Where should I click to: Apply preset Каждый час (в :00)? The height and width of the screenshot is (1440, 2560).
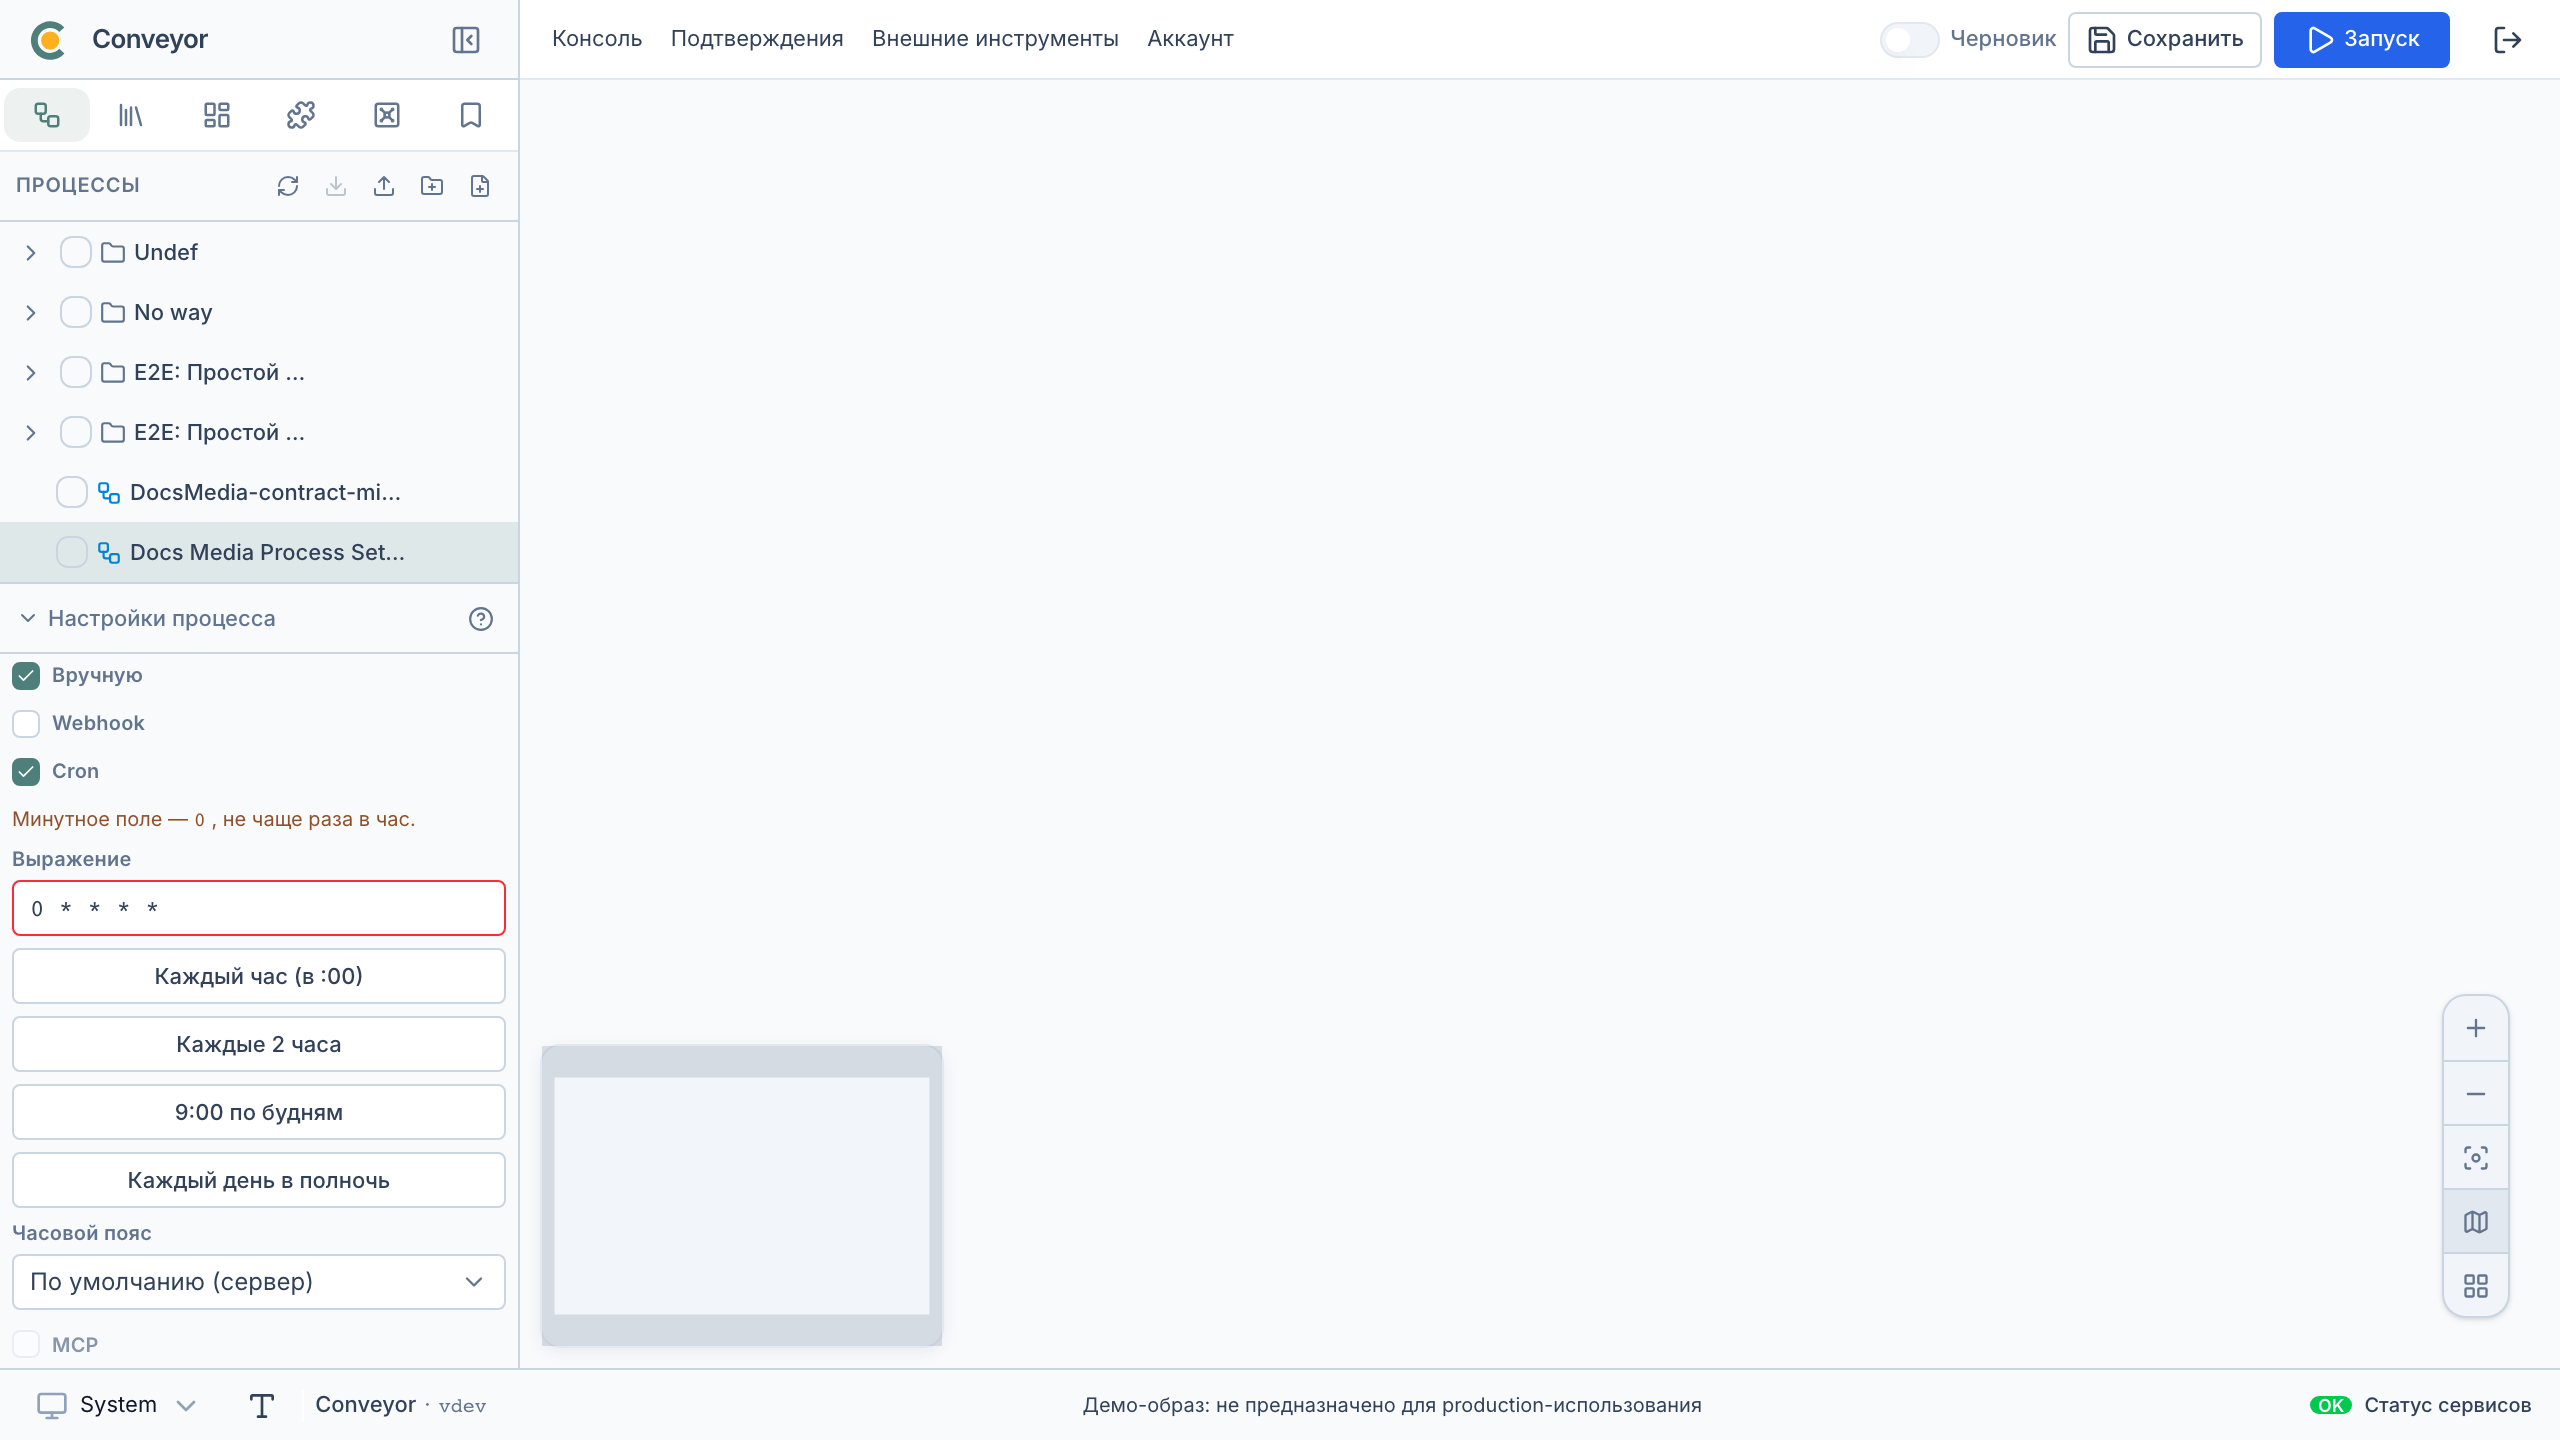coord(259,976)
